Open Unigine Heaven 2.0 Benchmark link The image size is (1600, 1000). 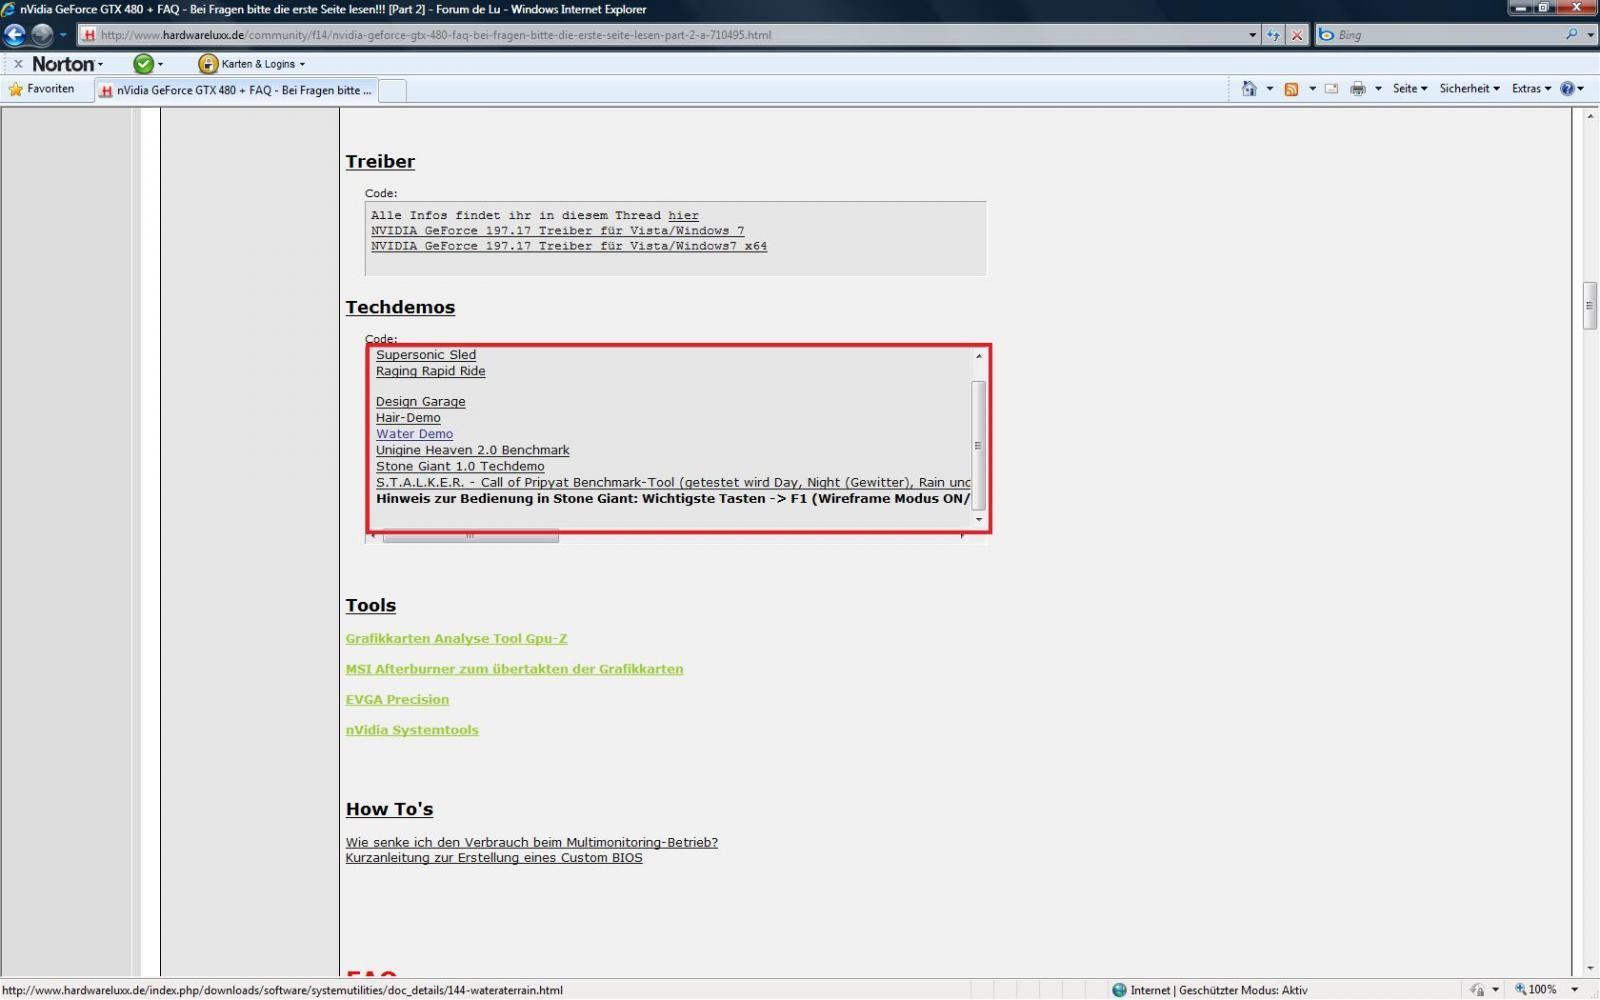472,450
